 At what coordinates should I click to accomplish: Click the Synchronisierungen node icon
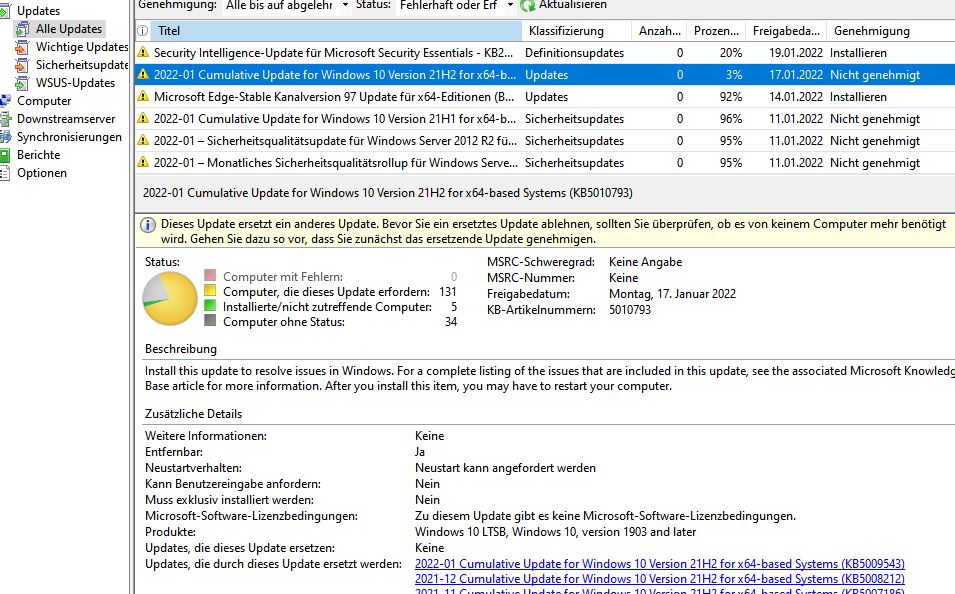coord(5,136)
